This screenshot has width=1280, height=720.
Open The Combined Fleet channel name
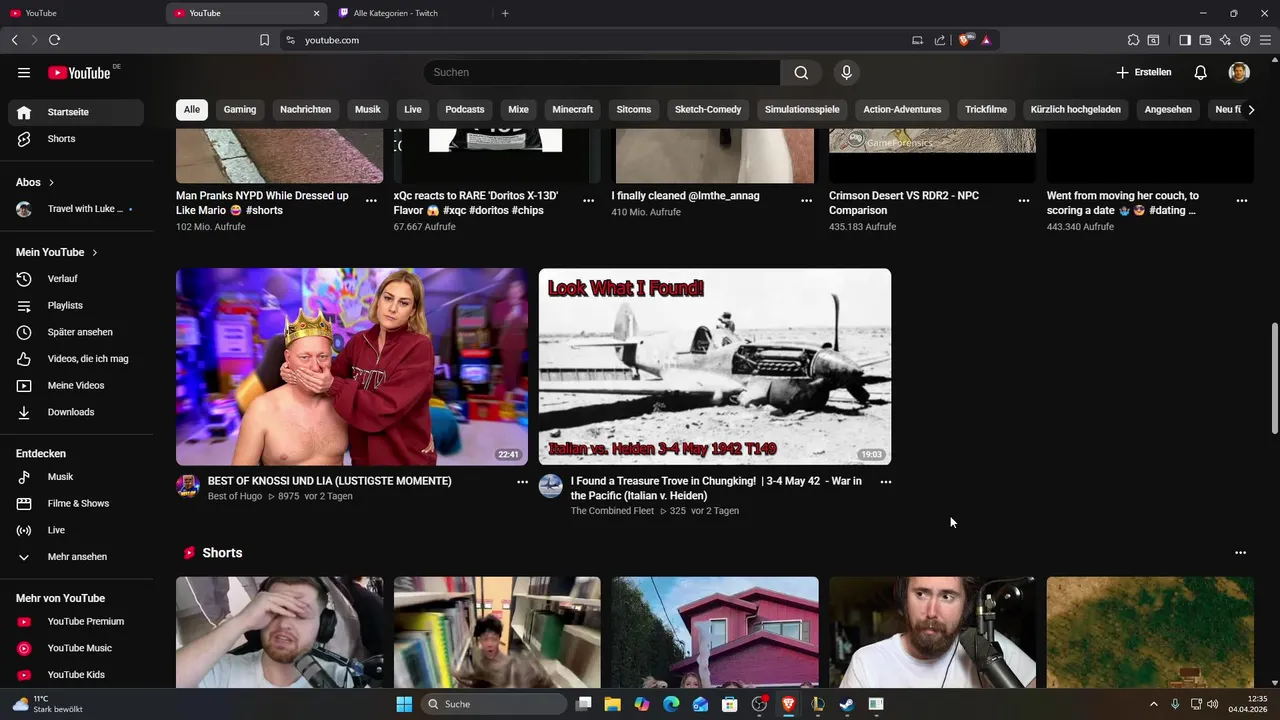click(612, 511)
